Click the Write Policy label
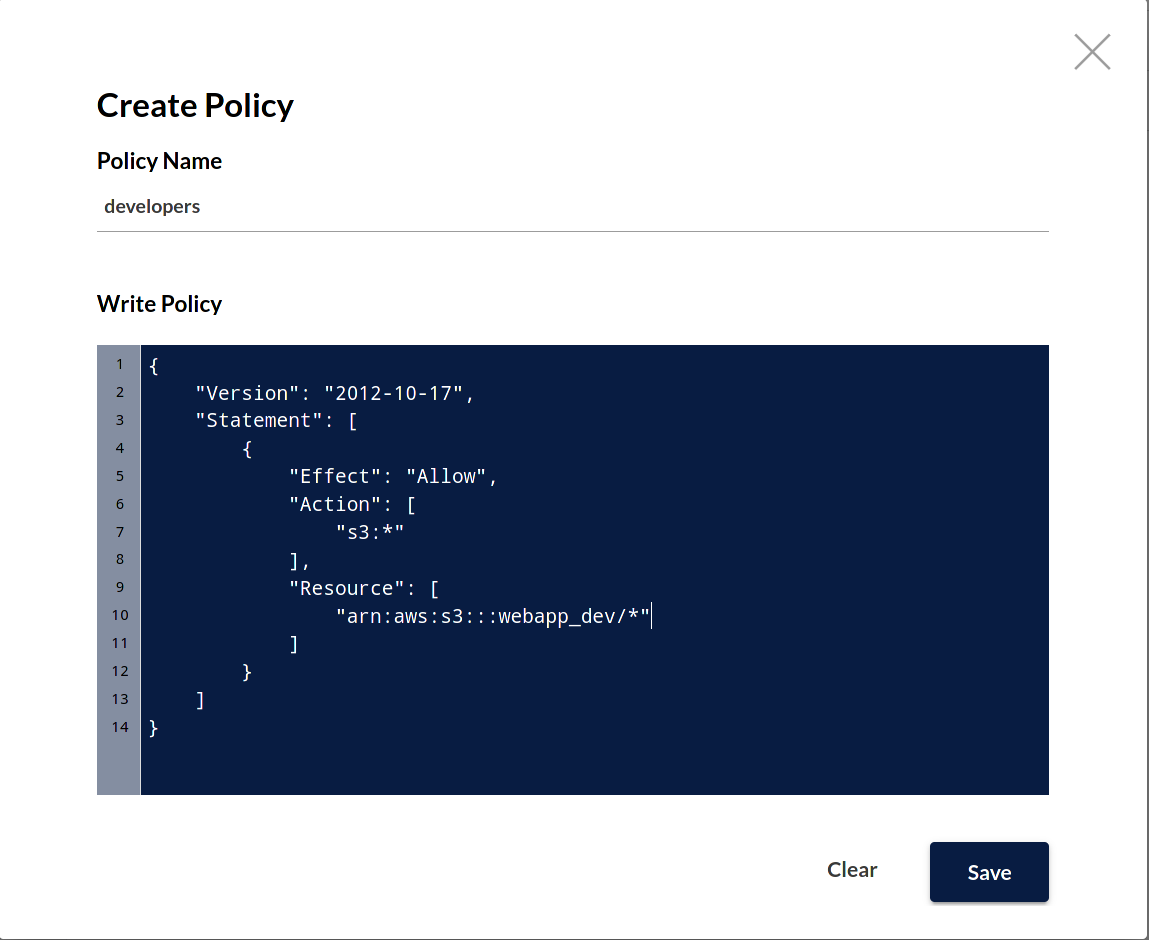 pos(159,304)
